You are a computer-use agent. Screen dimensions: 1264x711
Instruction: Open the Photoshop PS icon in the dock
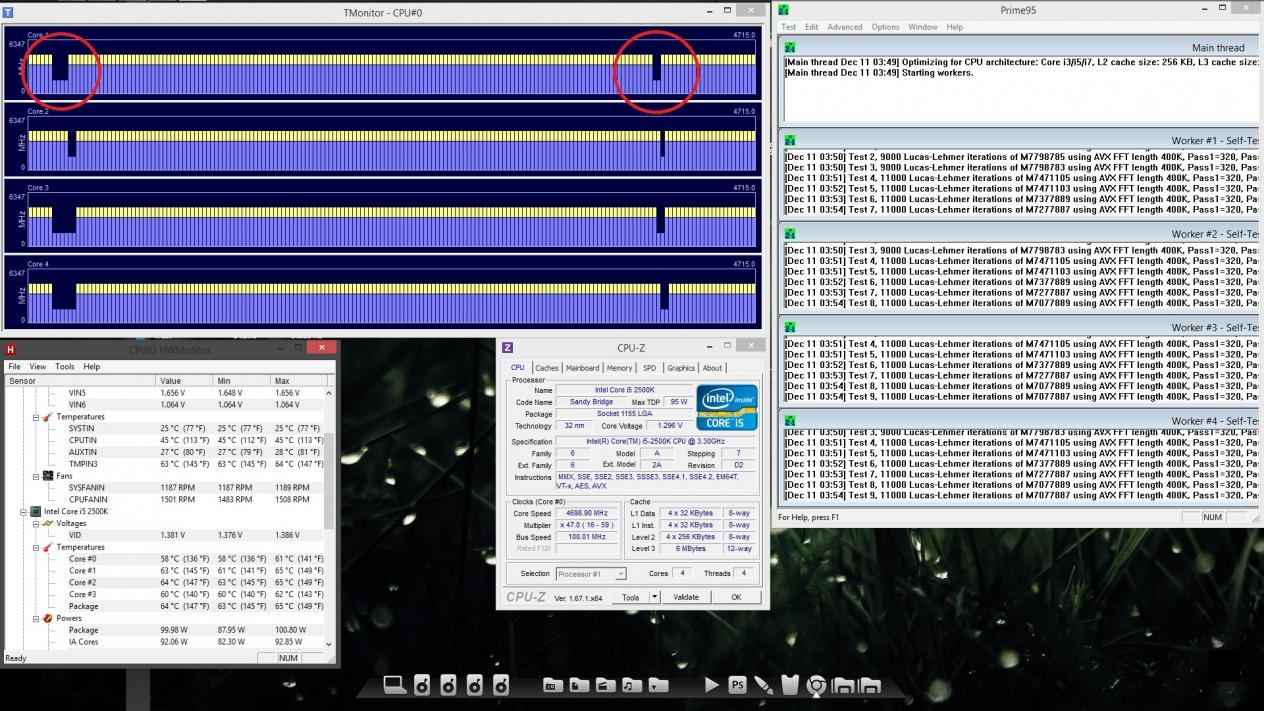click(x=738, y=685)
